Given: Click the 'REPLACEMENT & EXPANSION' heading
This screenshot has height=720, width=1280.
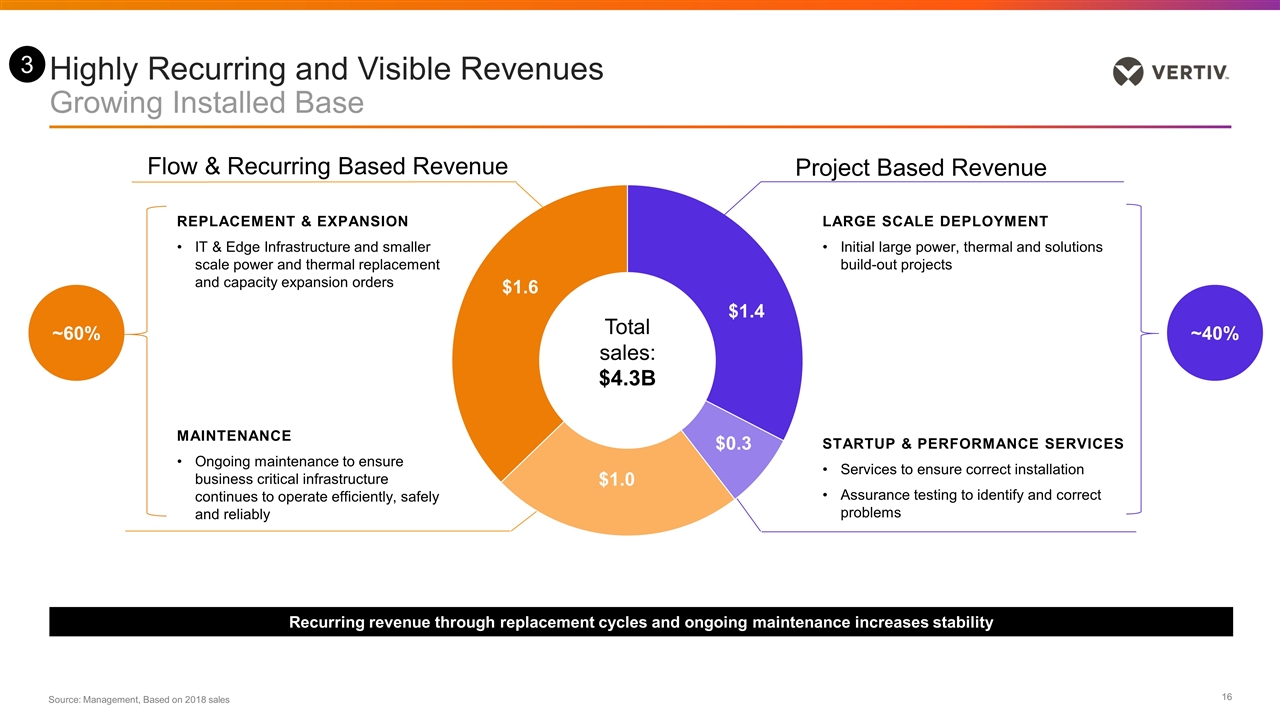Looking at the screenshot, I should [292, 221].
